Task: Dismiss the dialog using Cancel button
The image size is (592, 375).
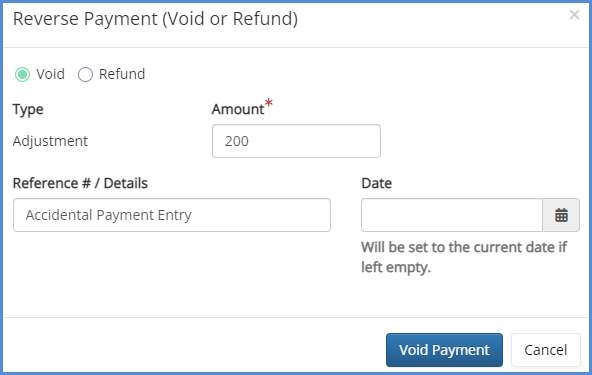Action: [x=546, y=350]
